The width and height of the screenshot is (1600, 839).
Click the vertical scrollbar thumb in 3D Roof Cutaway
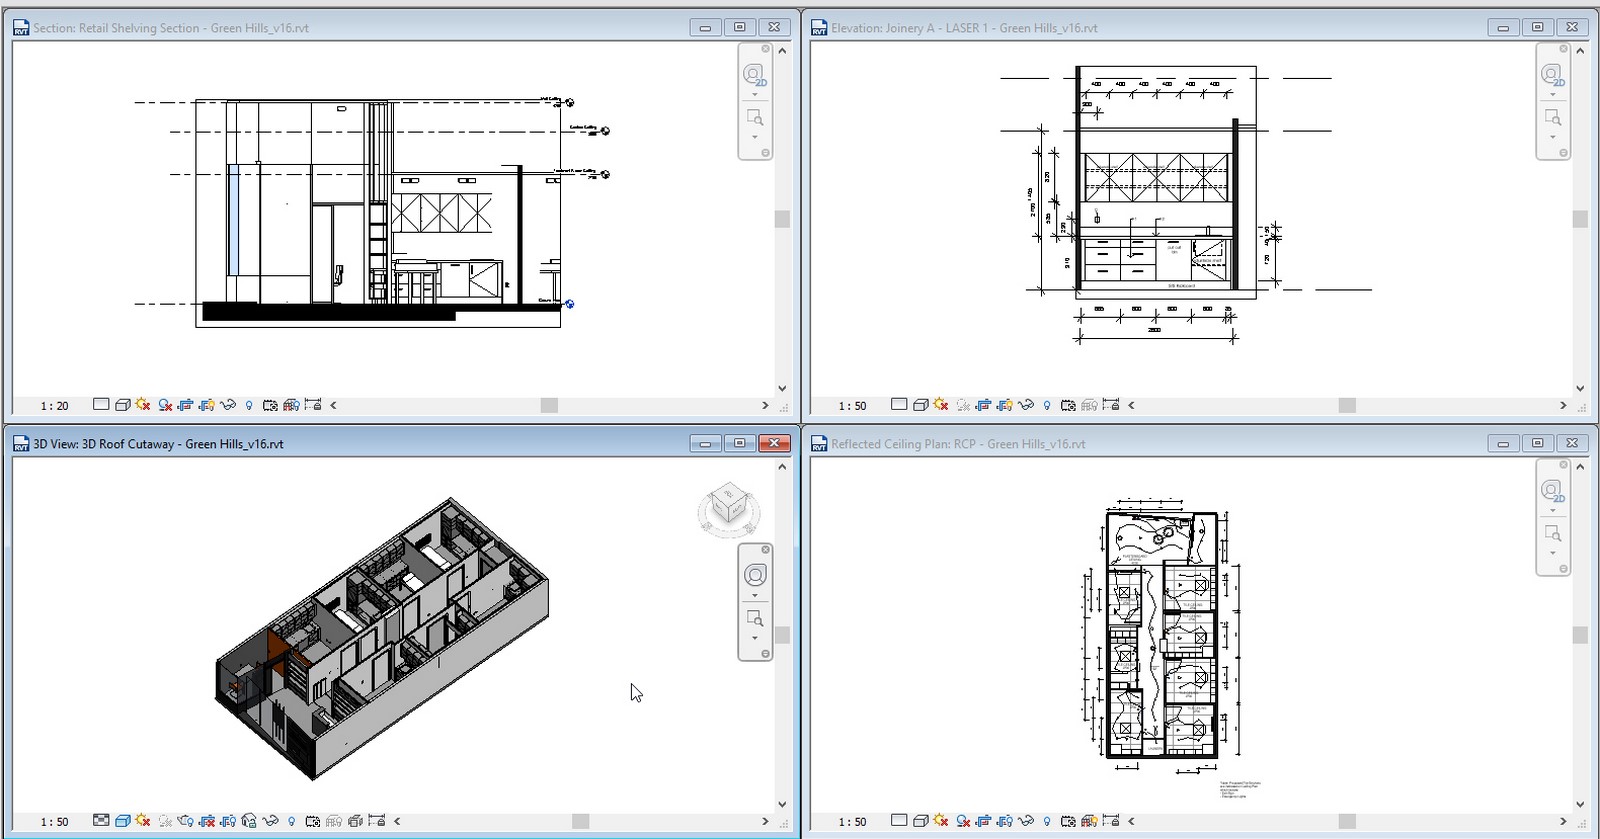[782, 635]
